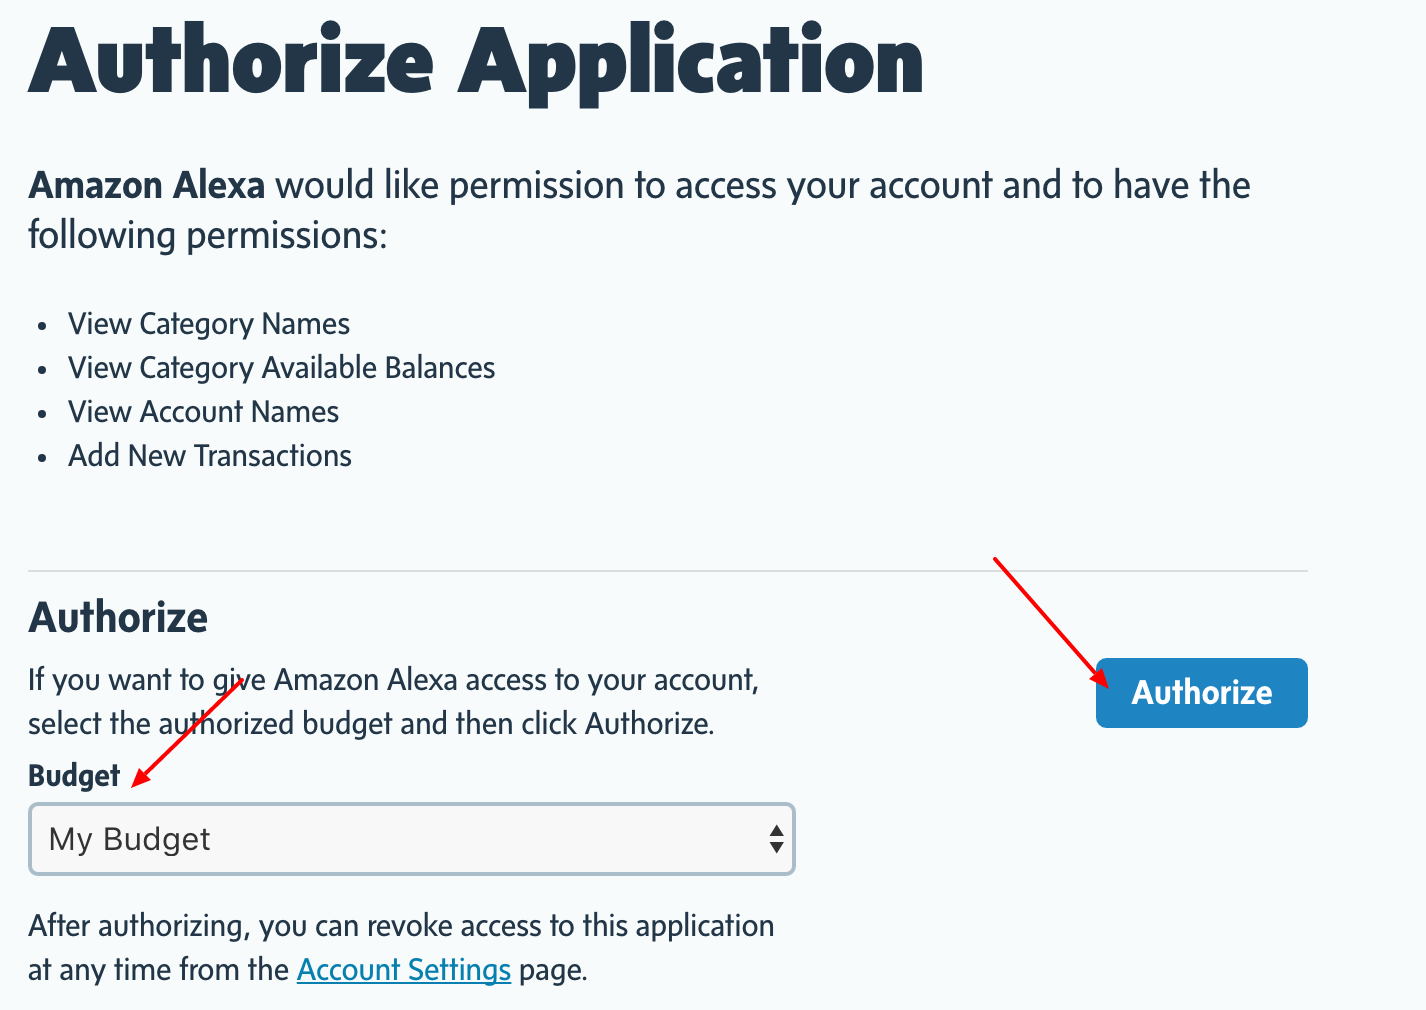
Task: Click the Add New Transactions permission
Action: [x=210, y=456]
